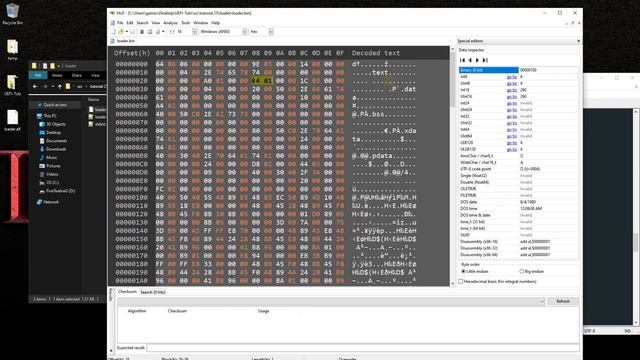The image size is (640, 360).
Task: Click go to link for Int8 row
Action: coord(511,77)
